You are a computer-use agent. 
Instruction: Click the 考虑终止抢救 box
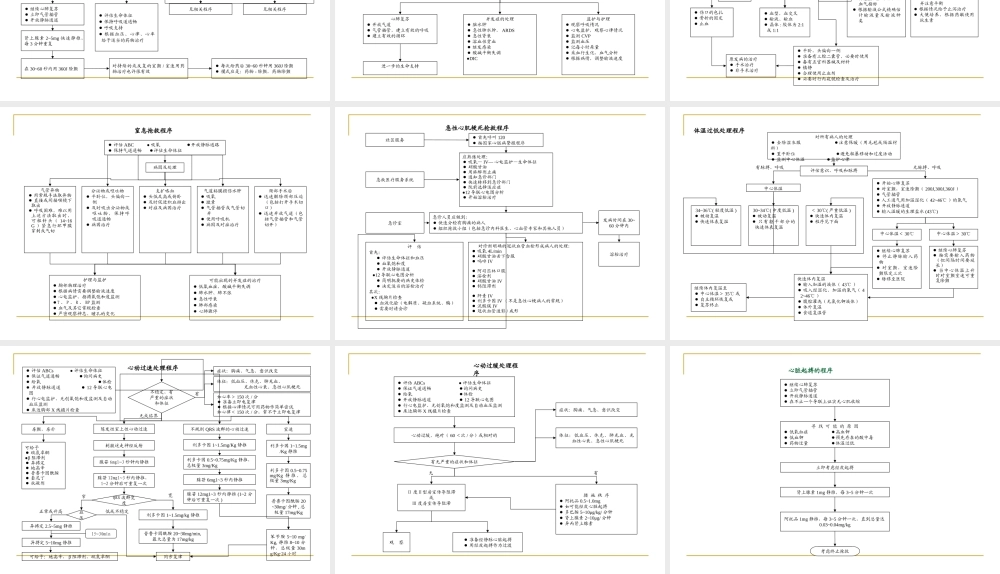(x=835, y=551)
